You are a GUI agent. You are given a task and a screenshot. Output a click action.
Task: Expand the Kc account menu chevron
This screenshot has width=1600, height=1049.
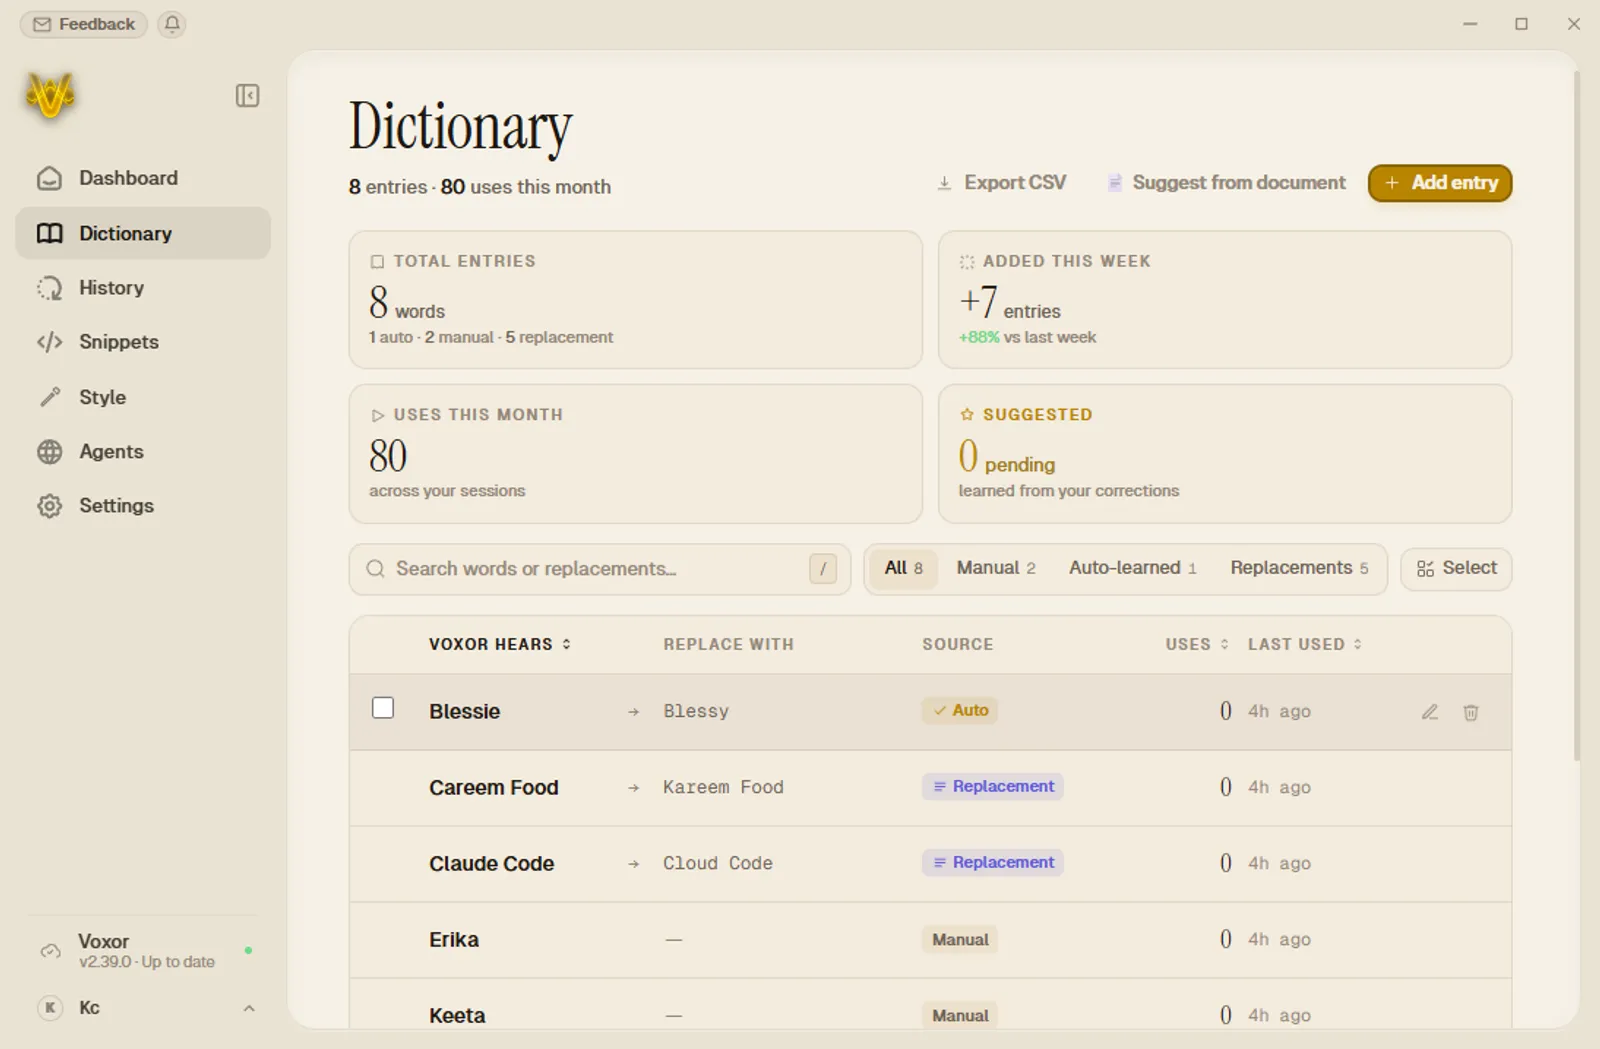click(249, 1008)
